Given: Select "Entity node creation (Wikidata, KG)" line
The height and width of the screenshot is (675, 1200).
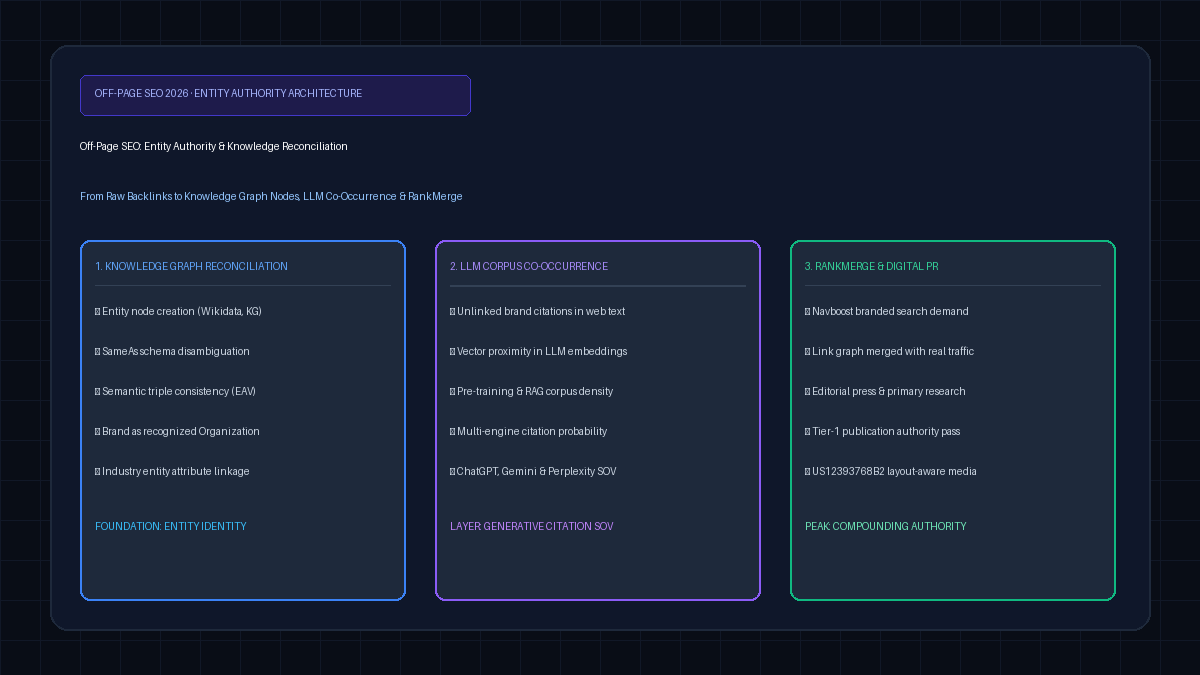Looking at the screenshot, I should (x=178, y=311).
